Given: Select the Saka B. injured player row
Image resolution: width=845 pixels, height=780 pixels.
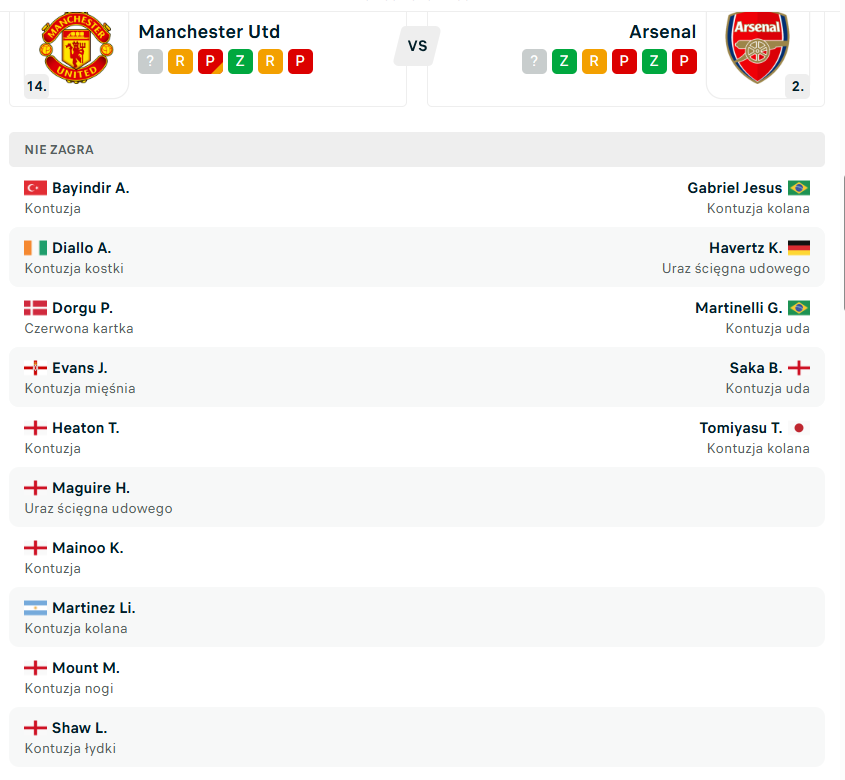Looking at the screenshot, I should (x=417, y=377).
